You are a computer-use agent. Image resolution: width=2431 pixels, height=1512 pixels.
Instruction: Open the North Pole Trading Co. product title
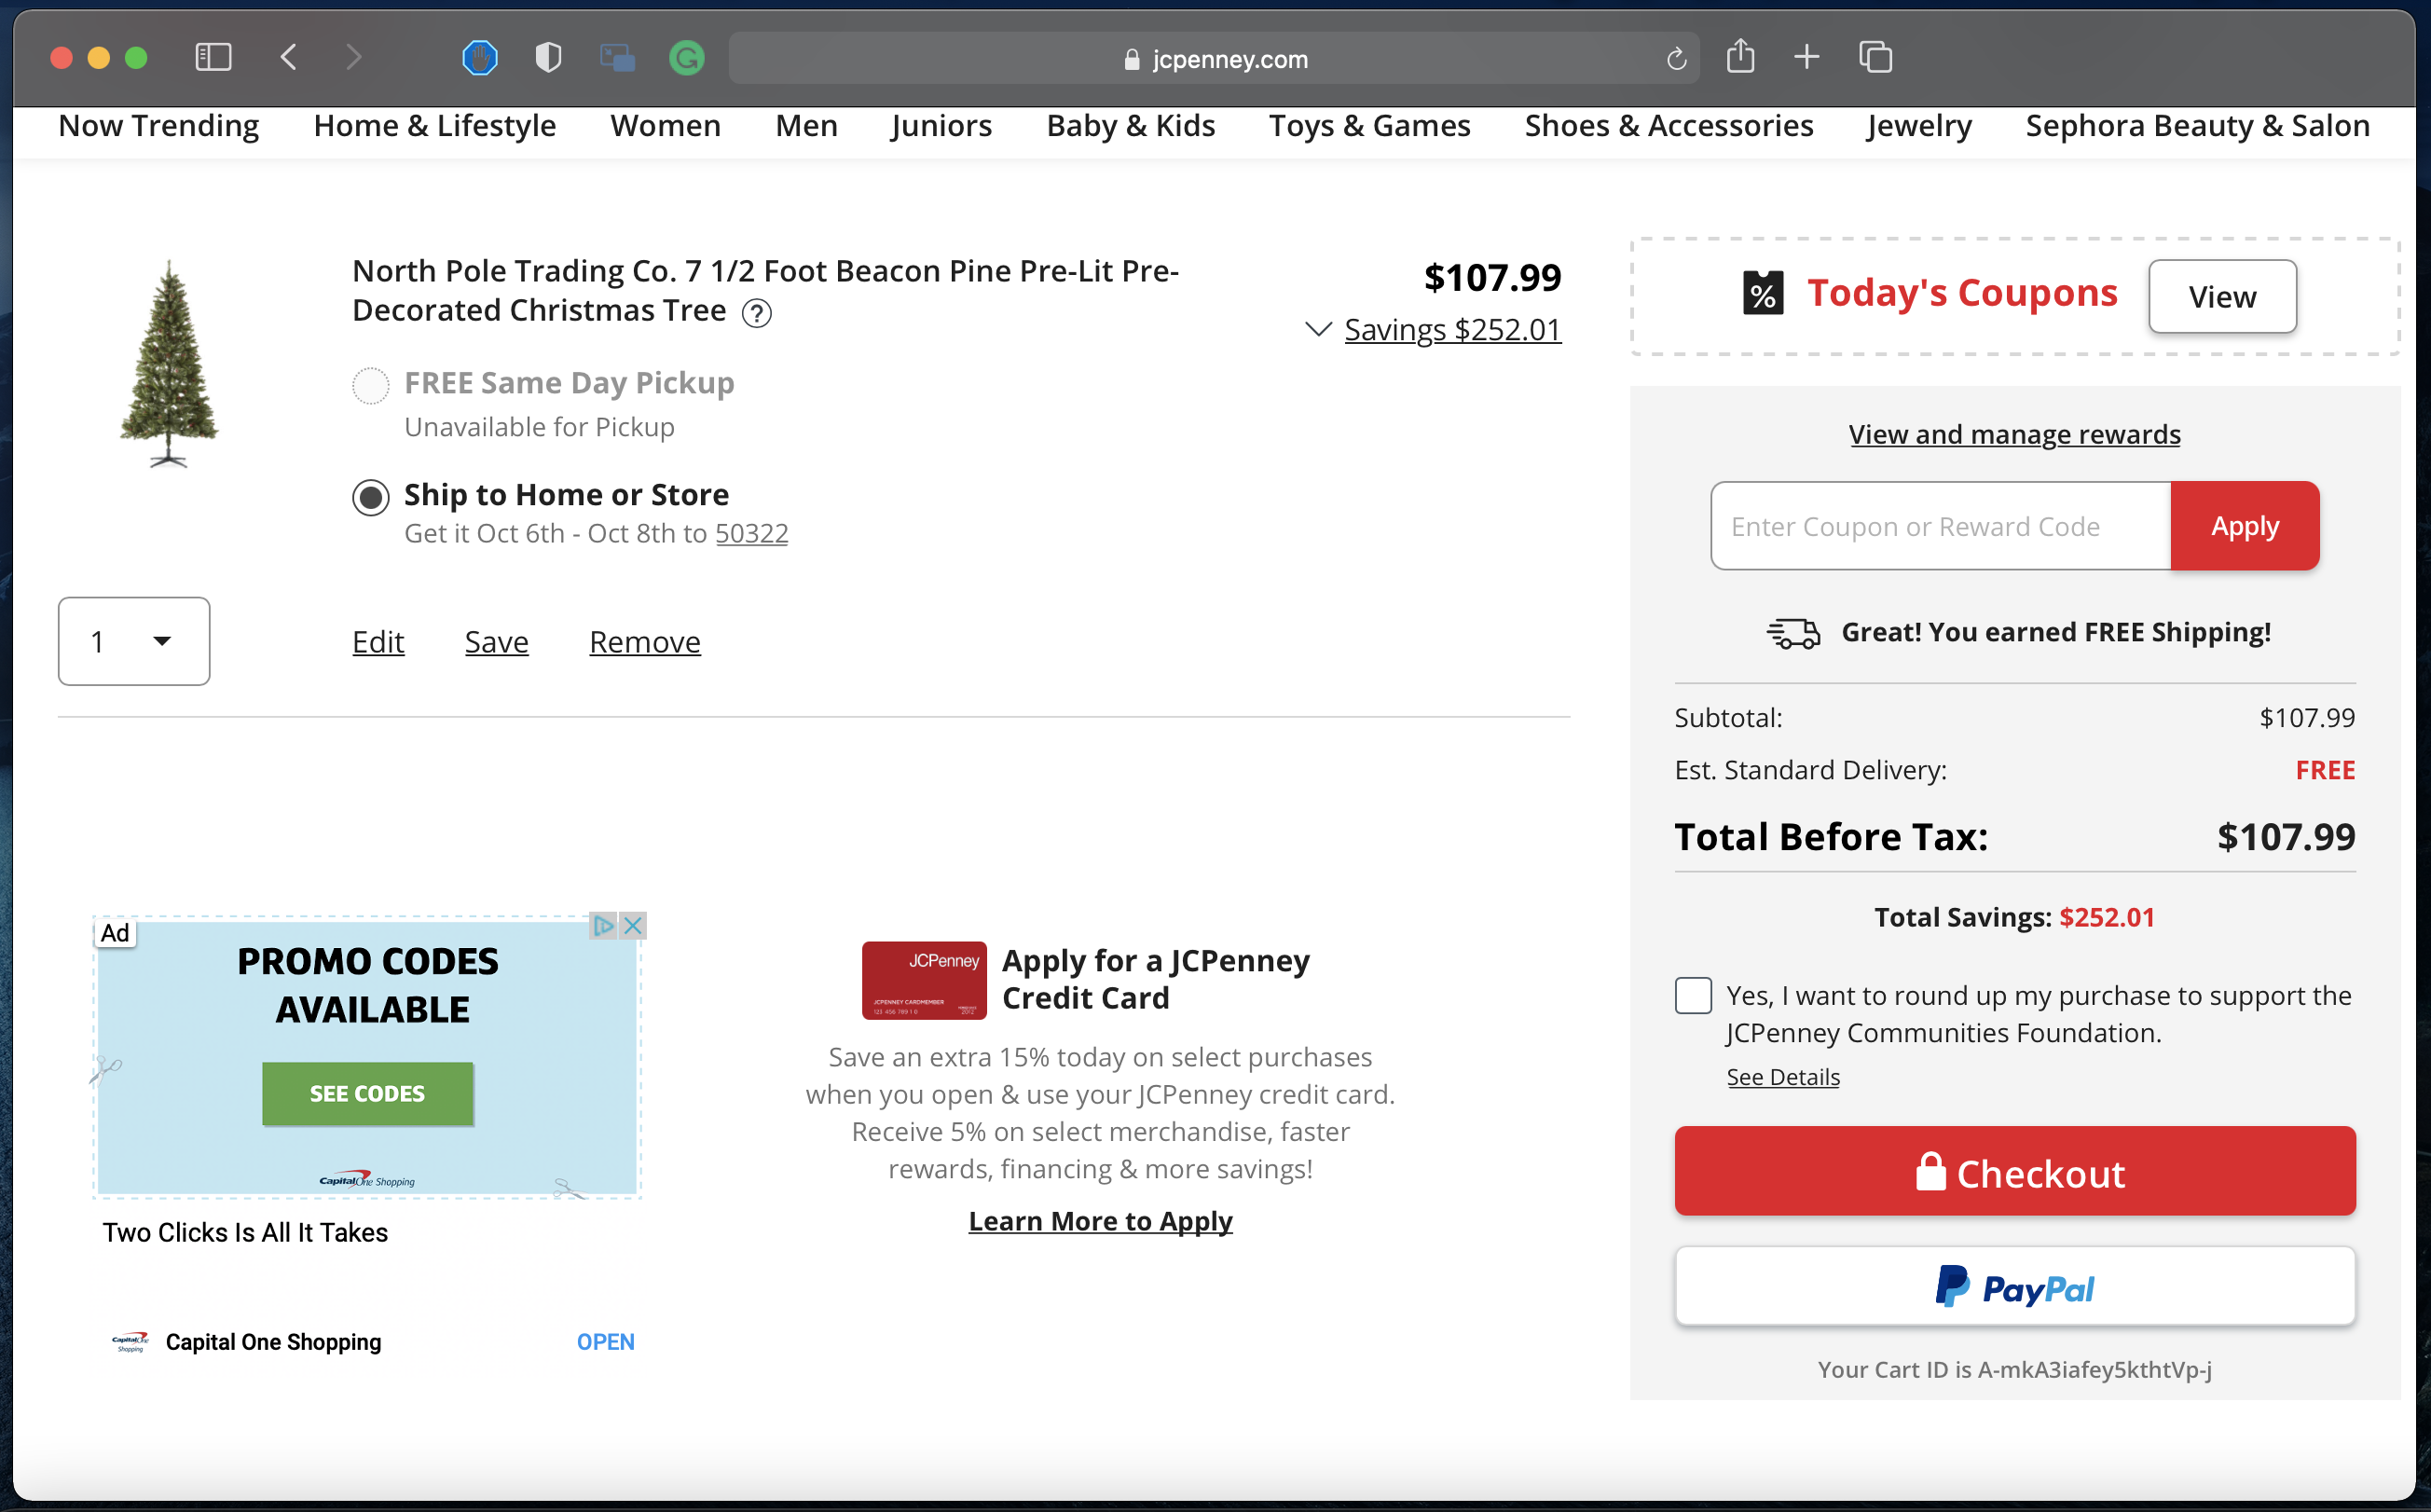pyautogui.click(x=765, y=291)
